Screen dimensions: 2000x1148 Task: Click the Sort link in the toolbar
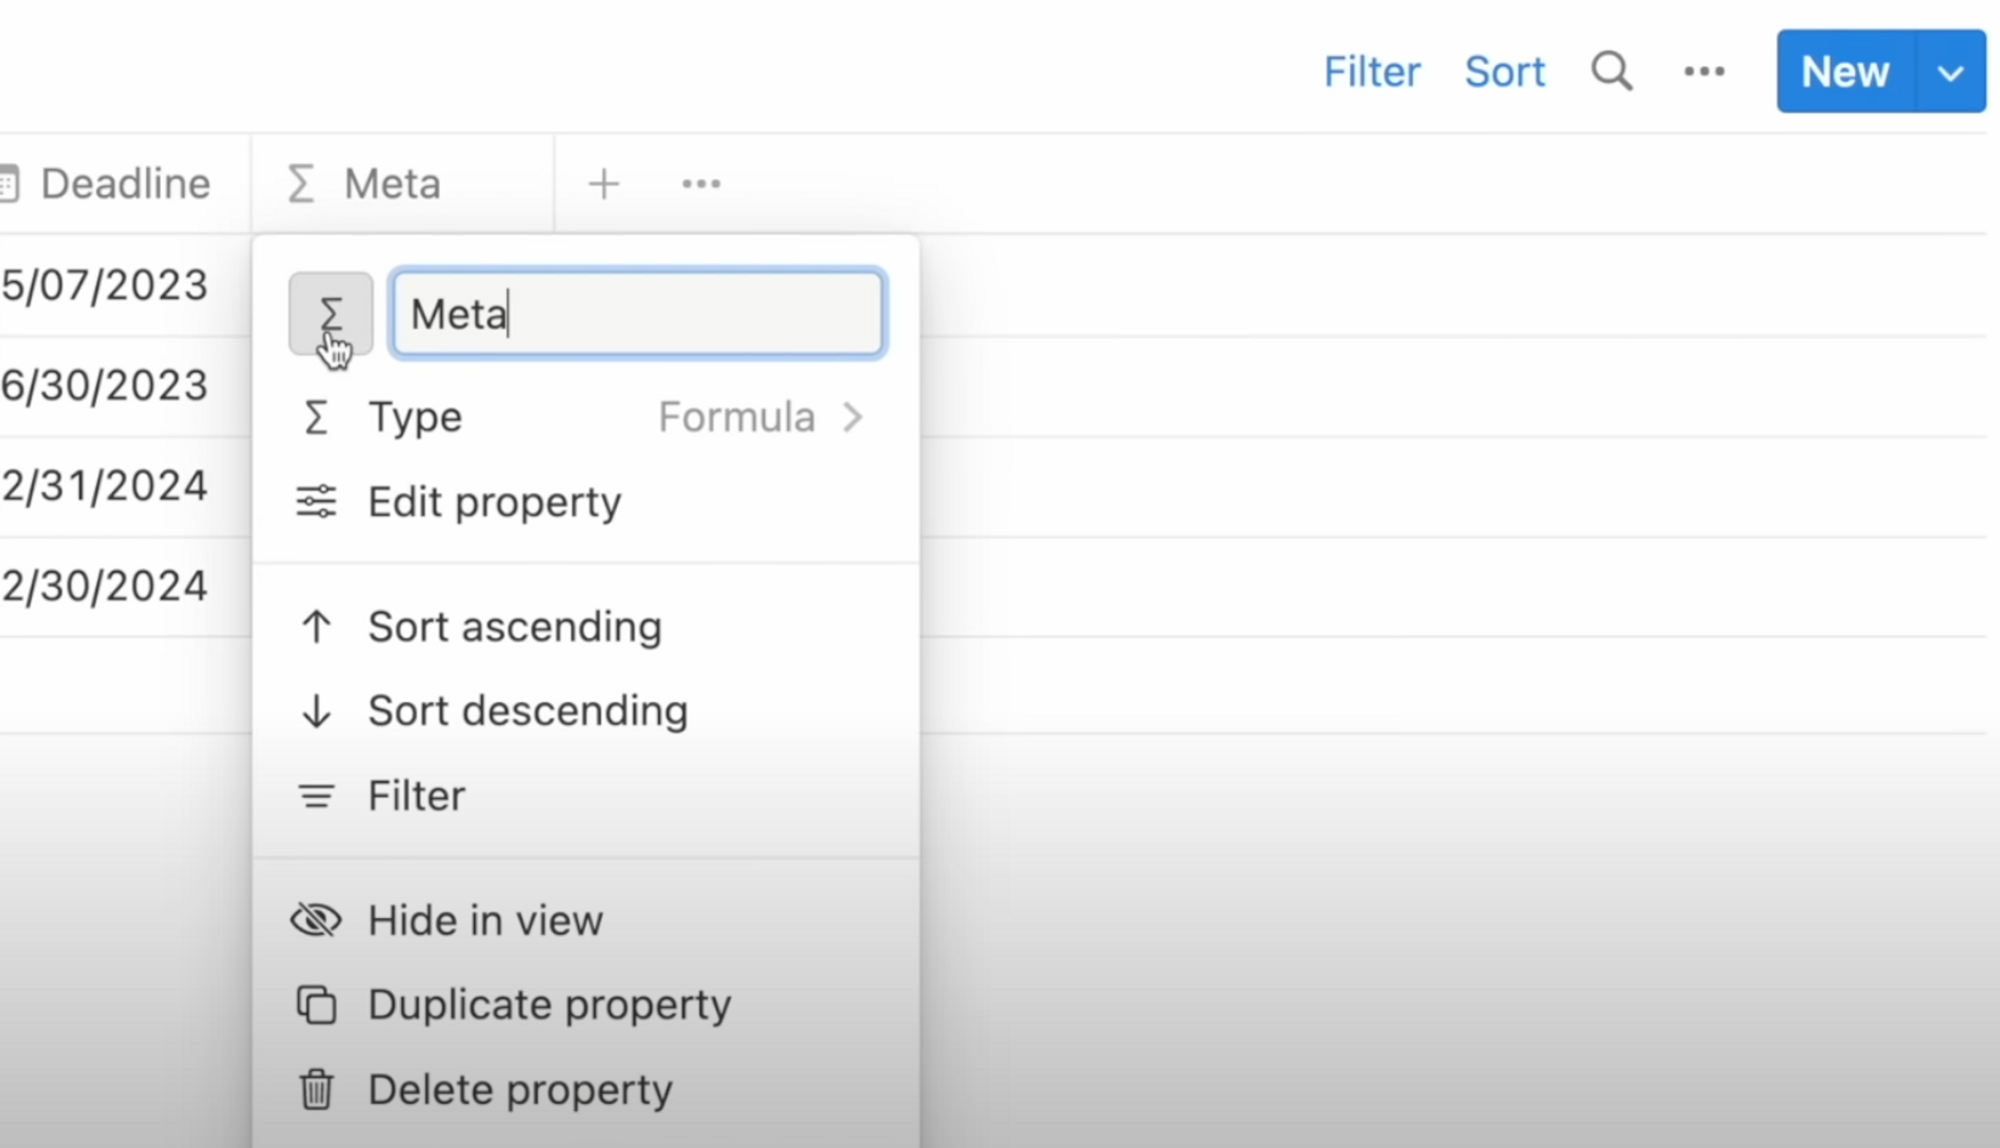click(x=1504, y=72)
